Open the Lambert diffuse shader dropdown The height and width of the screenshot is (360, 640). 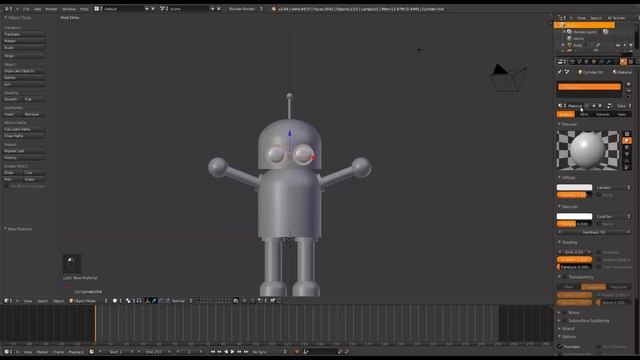[613, 188]
